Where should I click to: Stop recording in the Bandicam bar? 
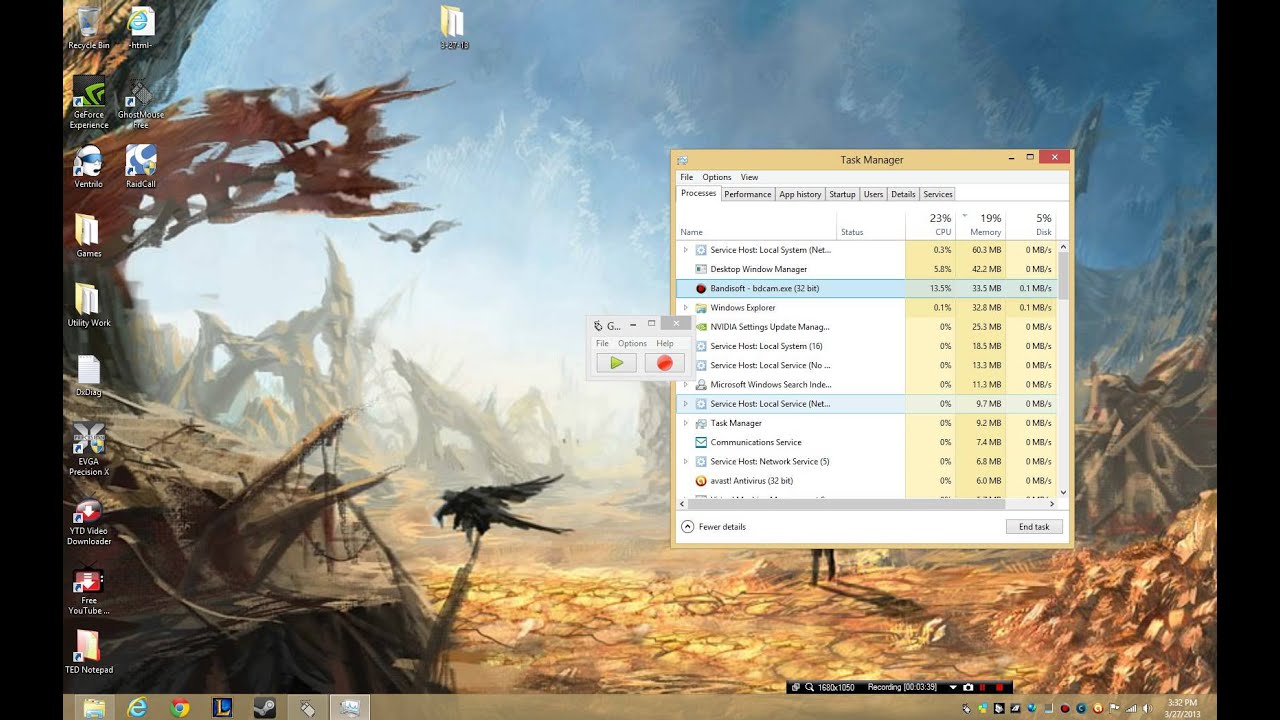998,688
